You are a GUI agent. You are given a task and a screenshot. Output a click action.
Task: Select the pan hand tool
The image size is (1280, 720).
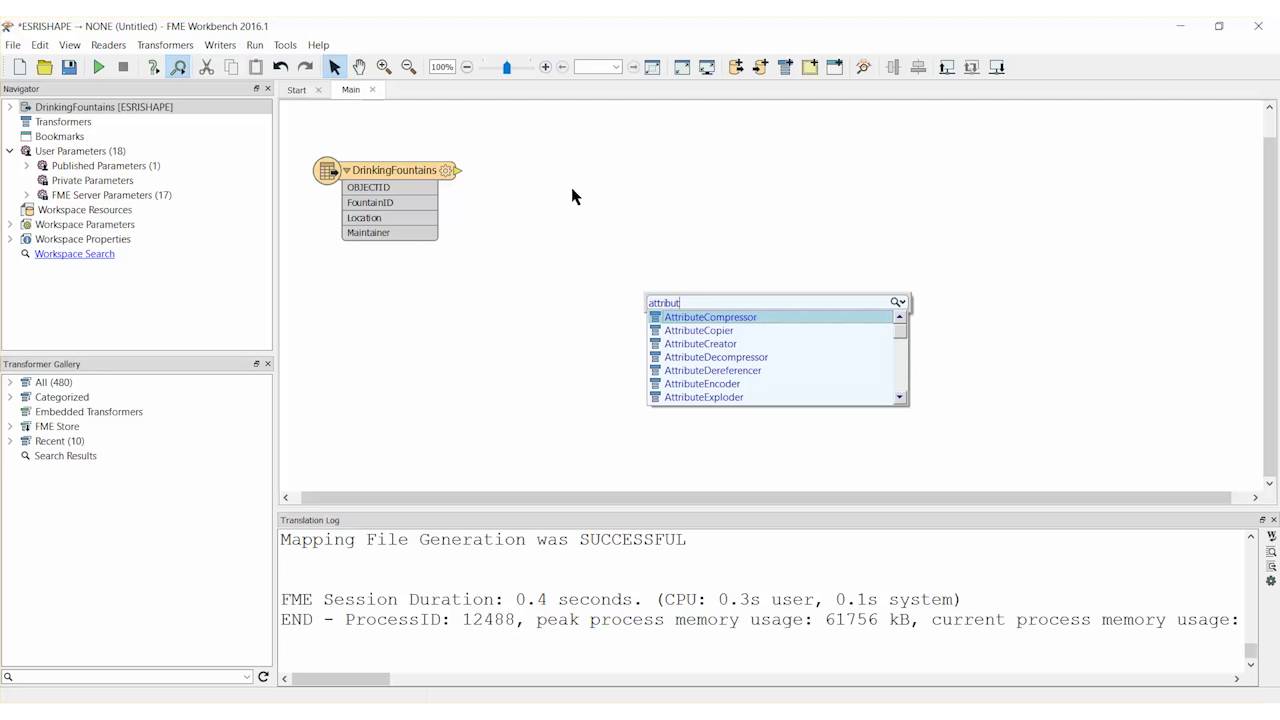[359, 67]
